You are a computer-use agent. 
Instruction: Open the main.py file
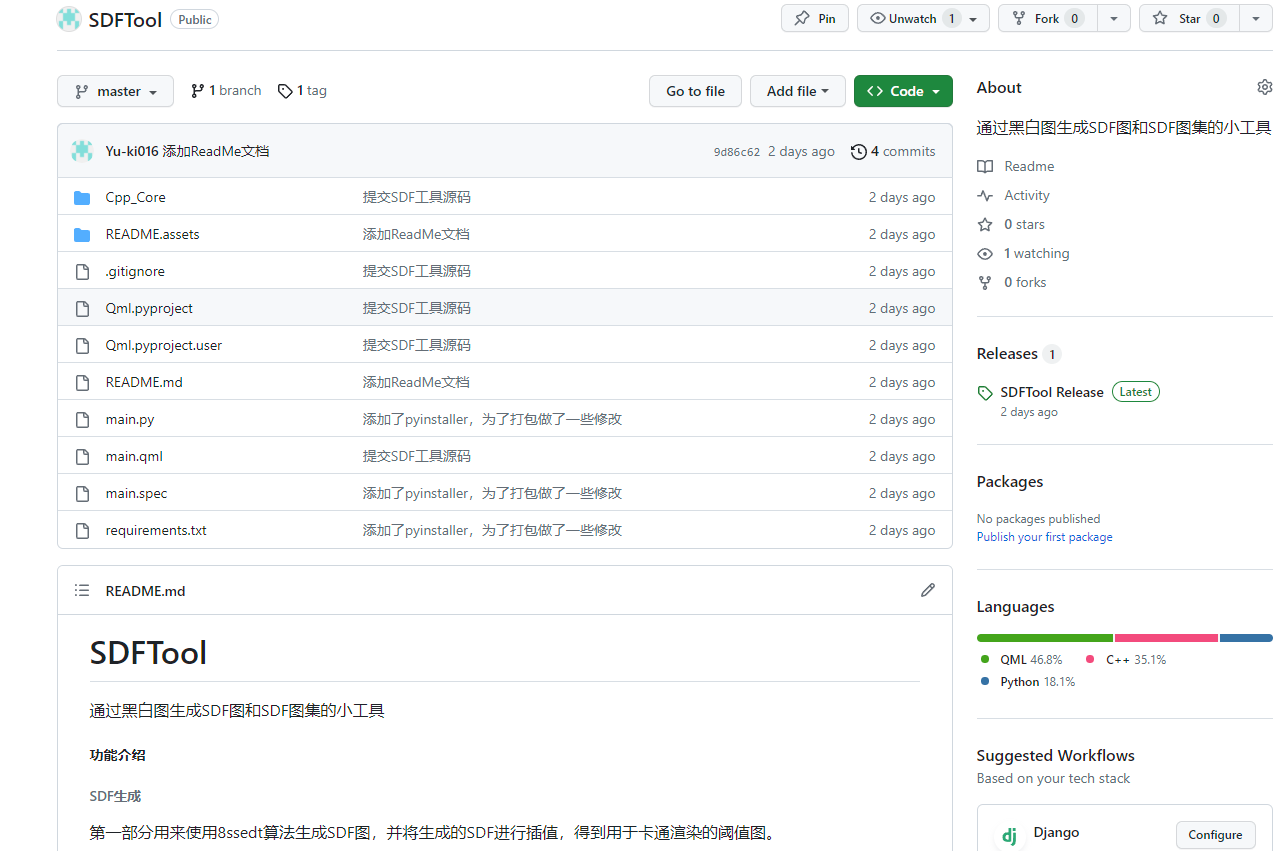click(129, 419)
